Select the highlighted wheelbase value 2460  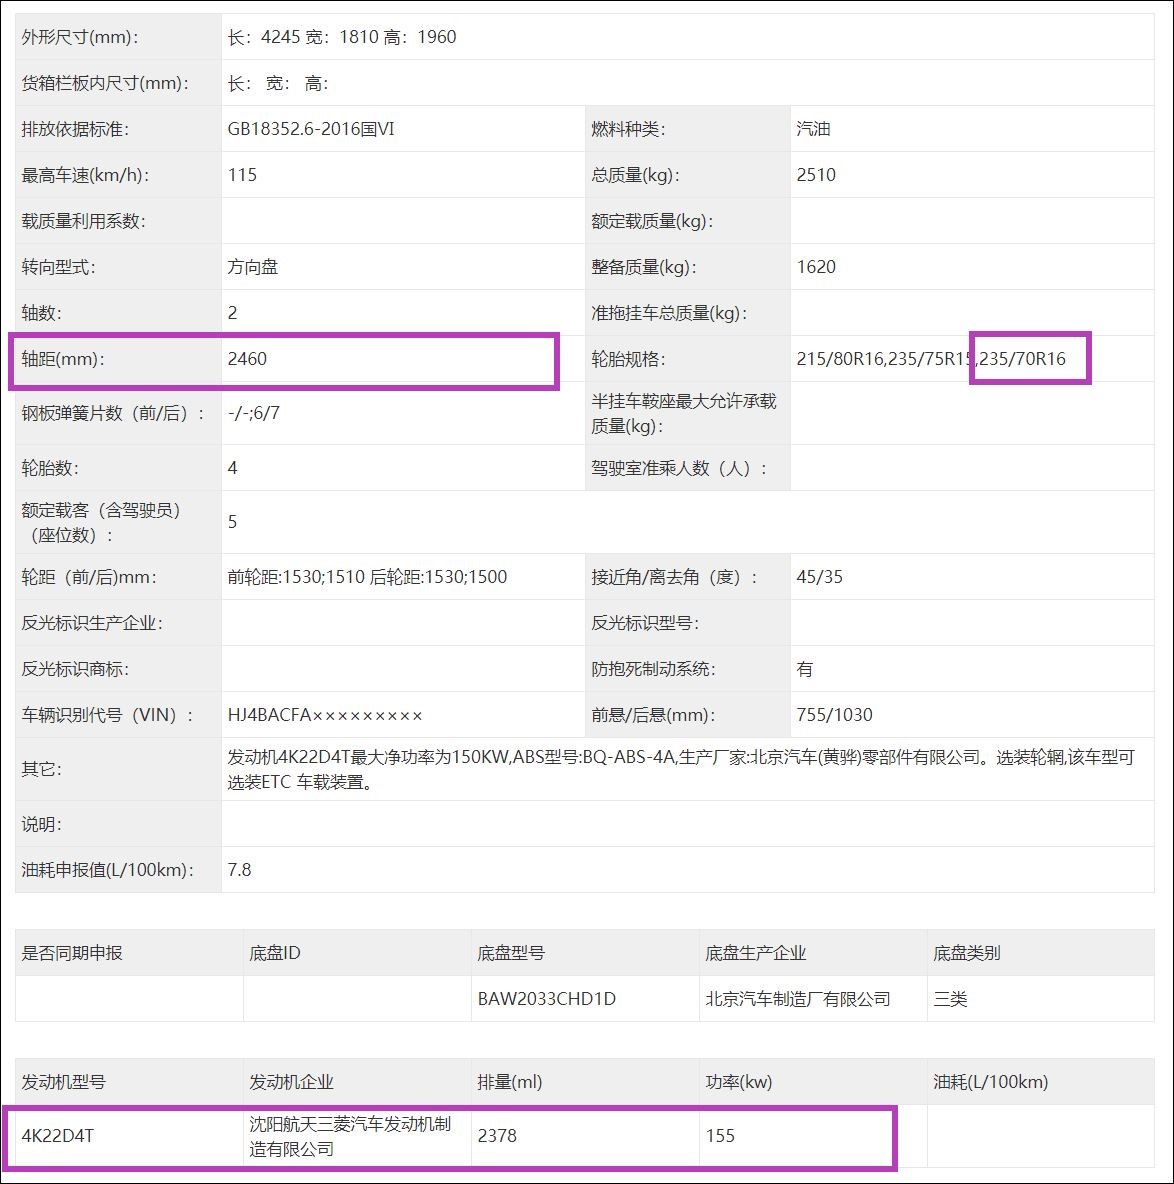[x=242, y=359]
